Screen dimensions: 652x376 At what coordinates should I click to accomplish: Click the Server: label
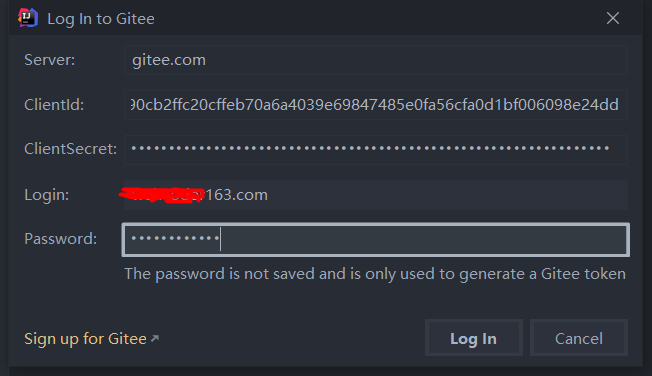click(x=49, y=60)
